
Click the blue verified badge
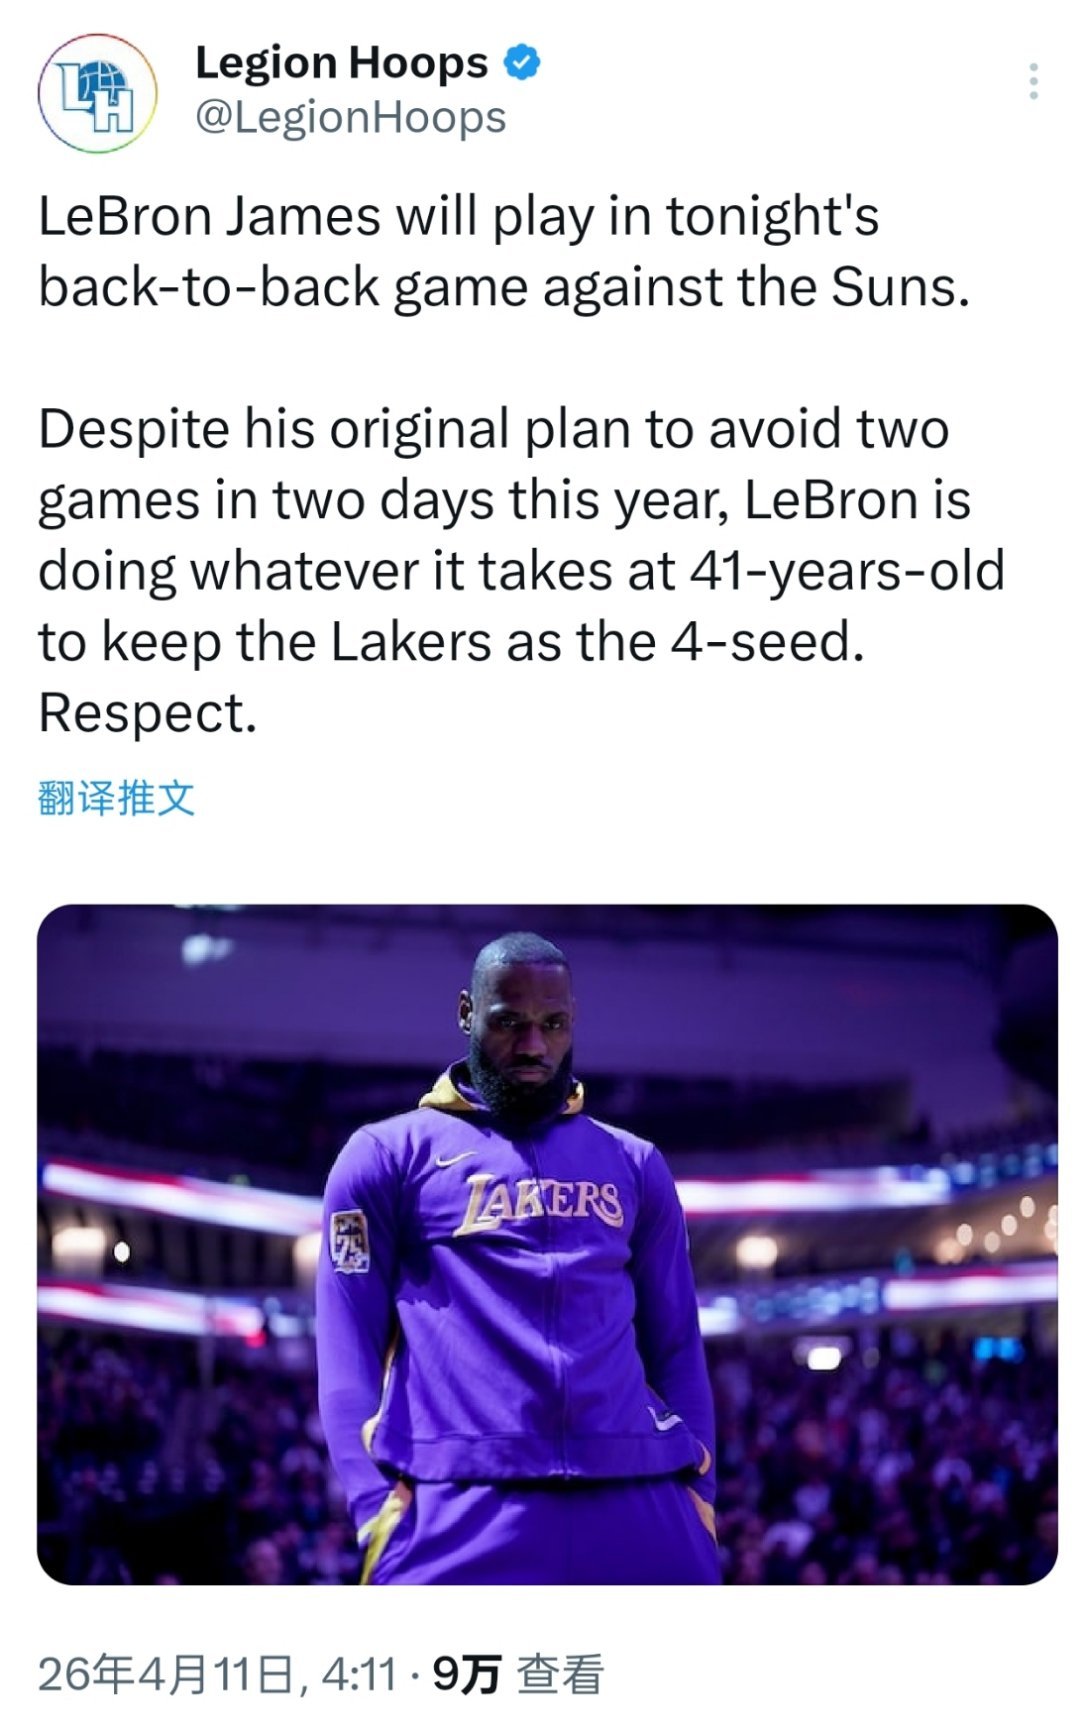coord(520,63)
